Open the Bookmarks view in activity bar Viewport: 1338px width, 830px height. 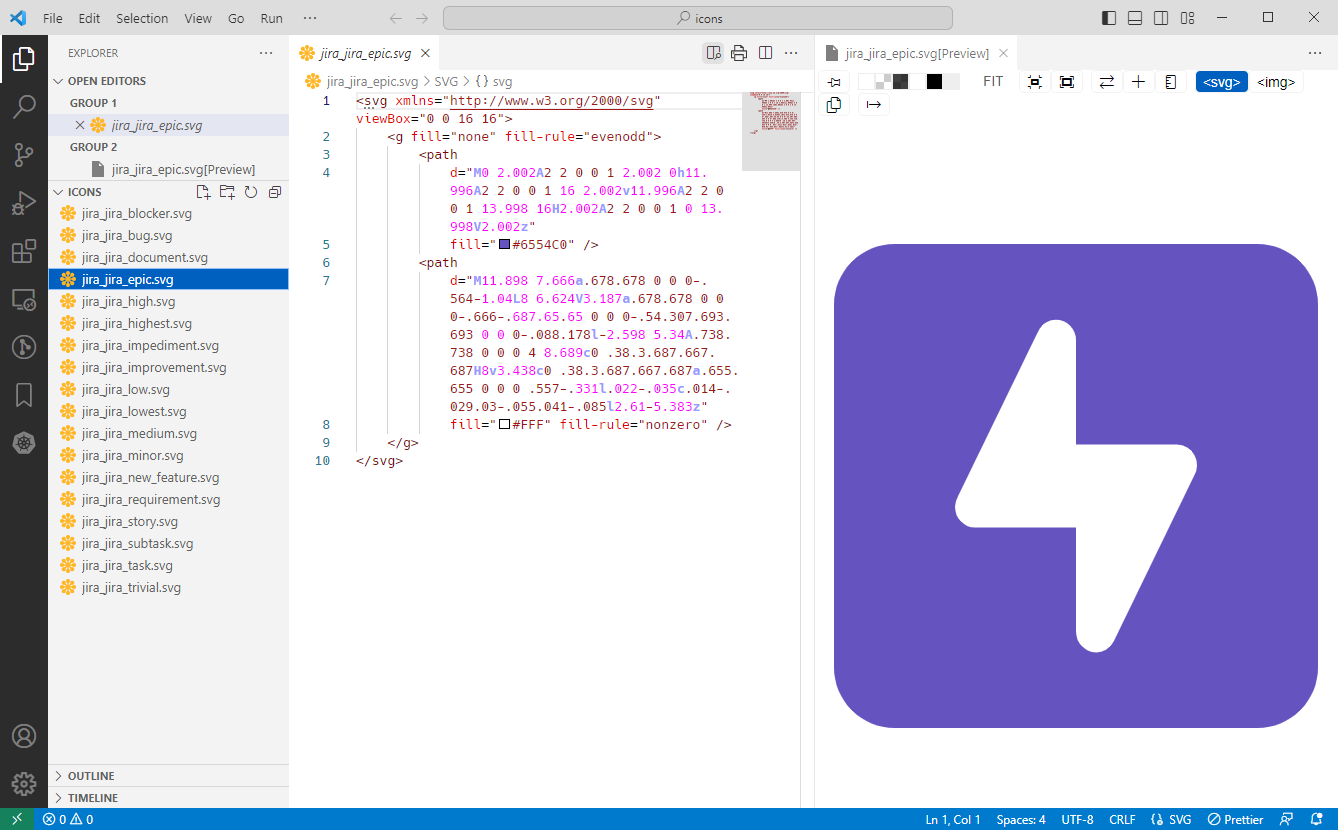pos(24,395)
